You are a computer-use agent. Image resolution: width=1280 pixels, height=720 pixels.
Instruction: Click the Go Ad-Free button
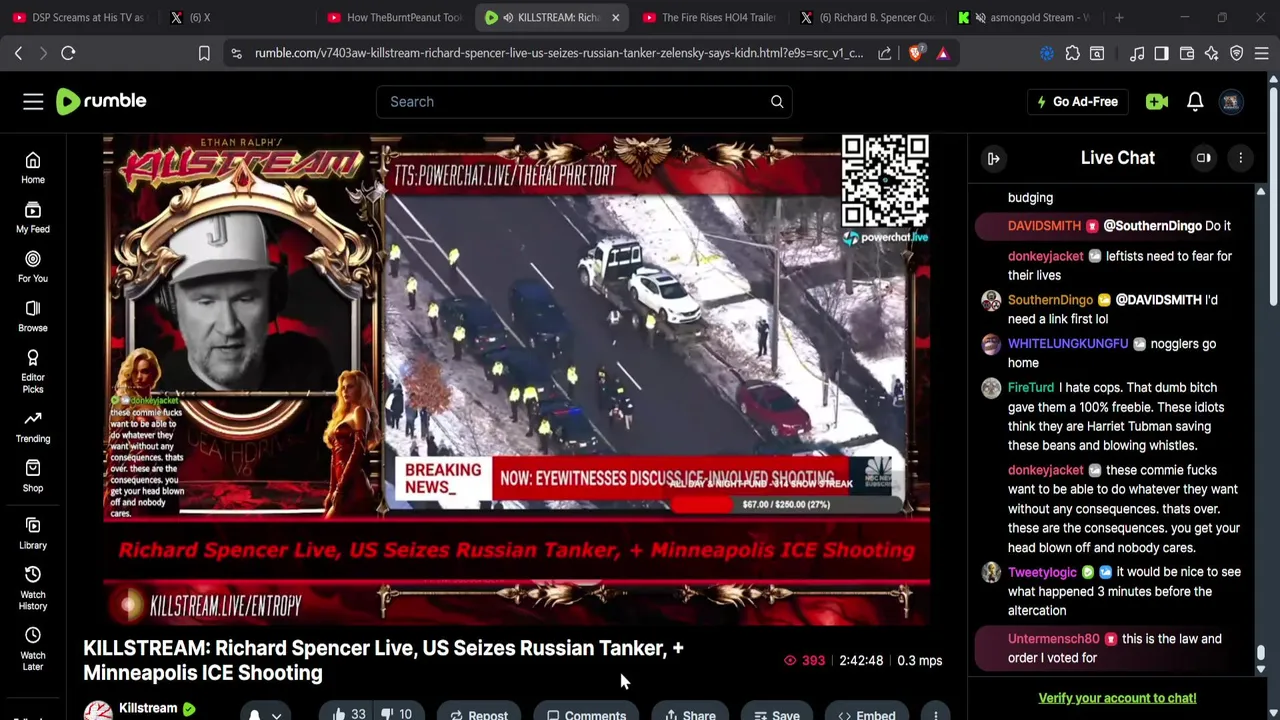point(1076,101)
